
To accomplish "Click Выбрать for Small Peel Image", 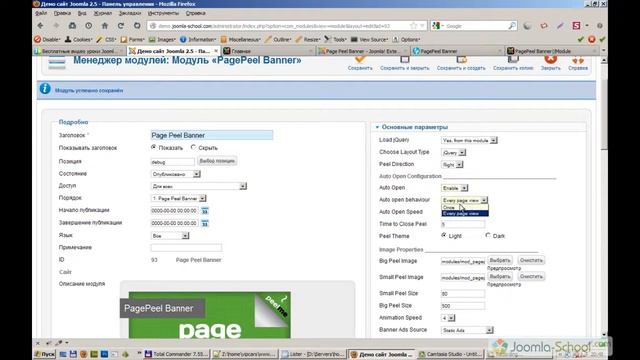I will click(x=500, y=277).
